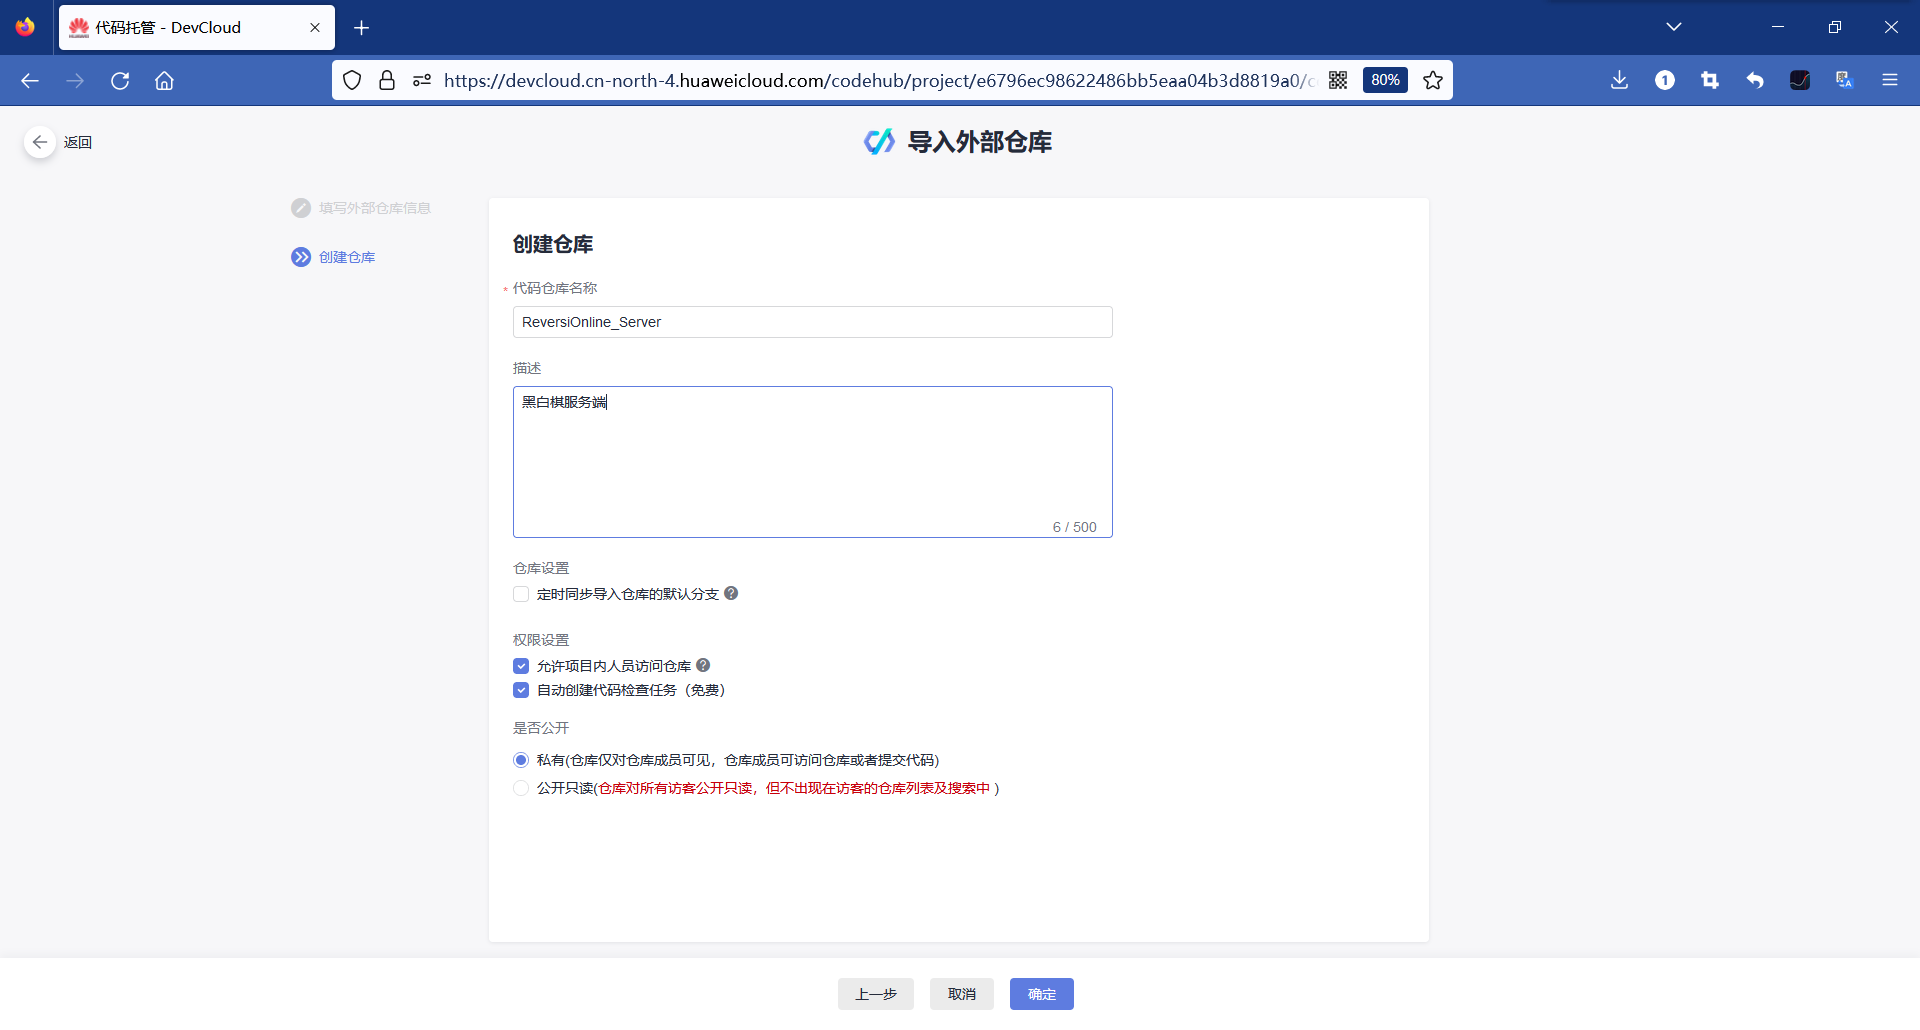Select the 创建仓库 step in the sidebar

(346, 256)
